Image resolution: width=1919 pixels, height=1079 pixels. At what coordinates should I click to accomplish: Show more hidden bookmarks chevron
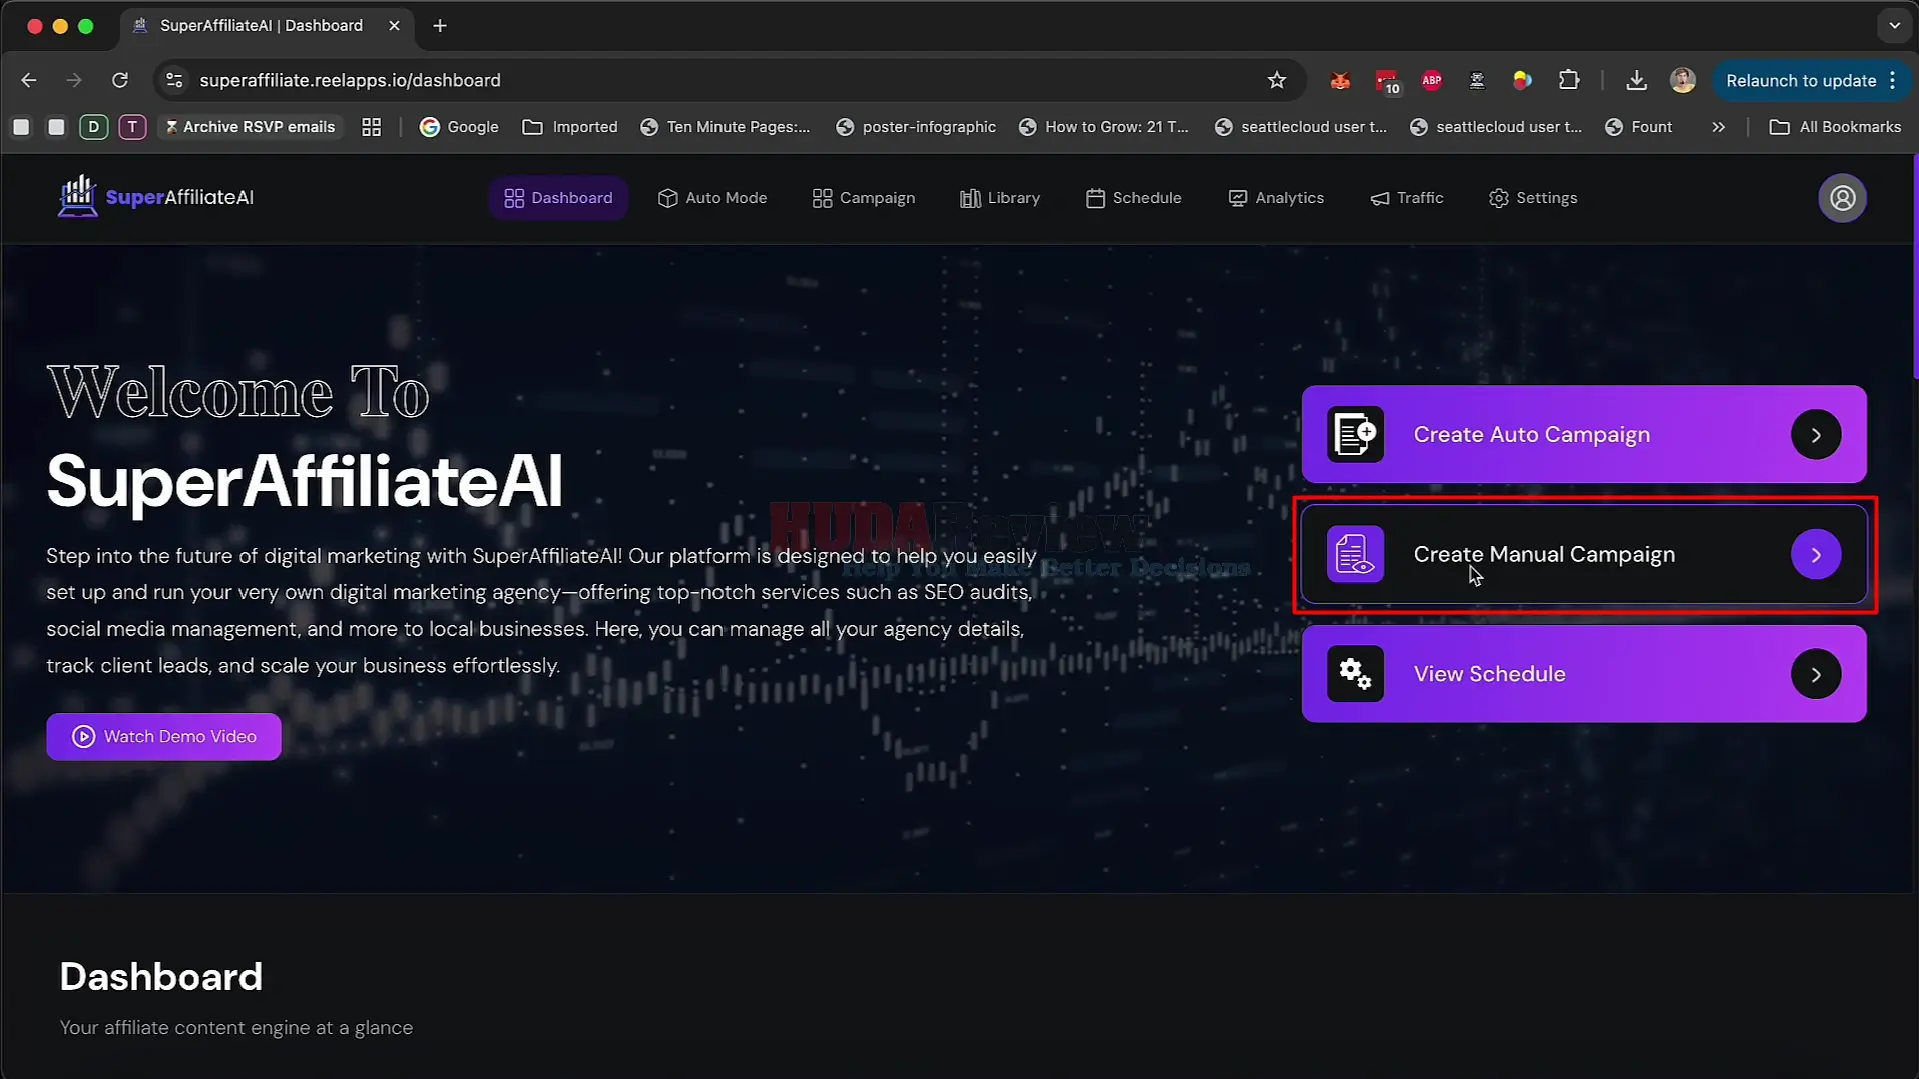[x=1718, y=127]
